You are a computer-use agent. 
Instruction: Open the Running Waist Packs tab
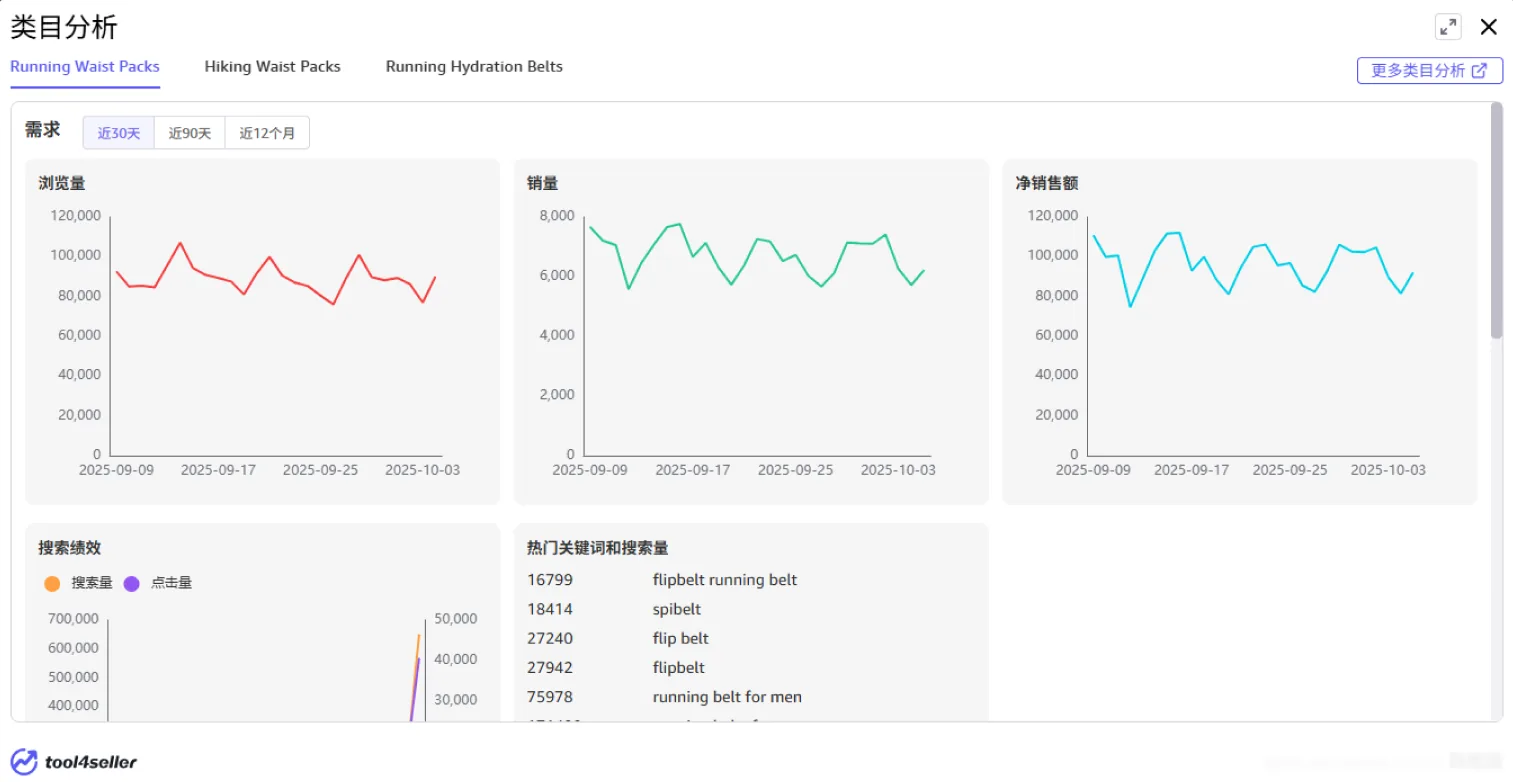click(x=85, y=67)
